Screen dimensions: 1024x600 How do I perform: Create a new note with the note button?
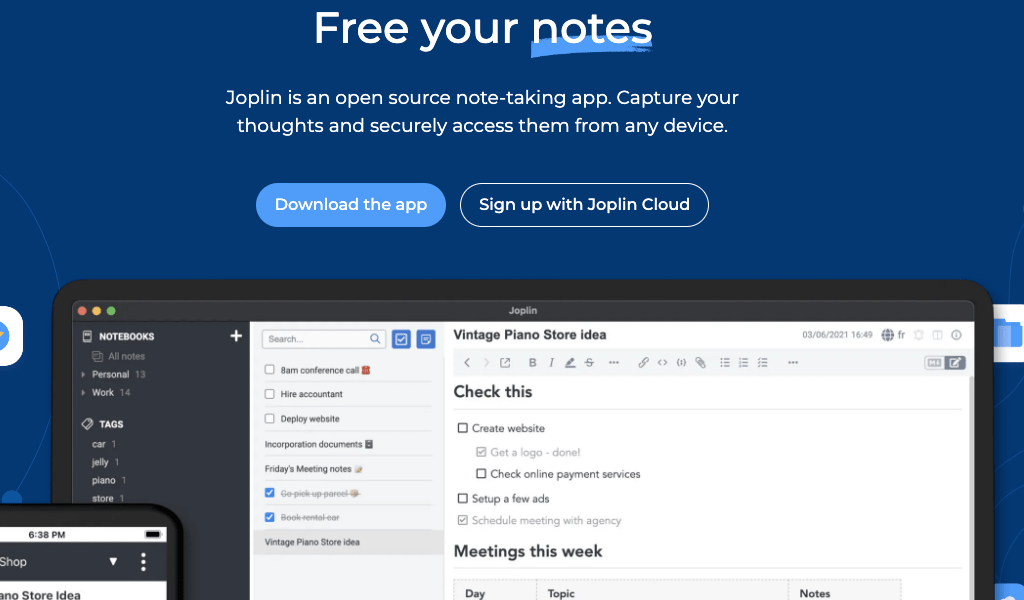426,339
